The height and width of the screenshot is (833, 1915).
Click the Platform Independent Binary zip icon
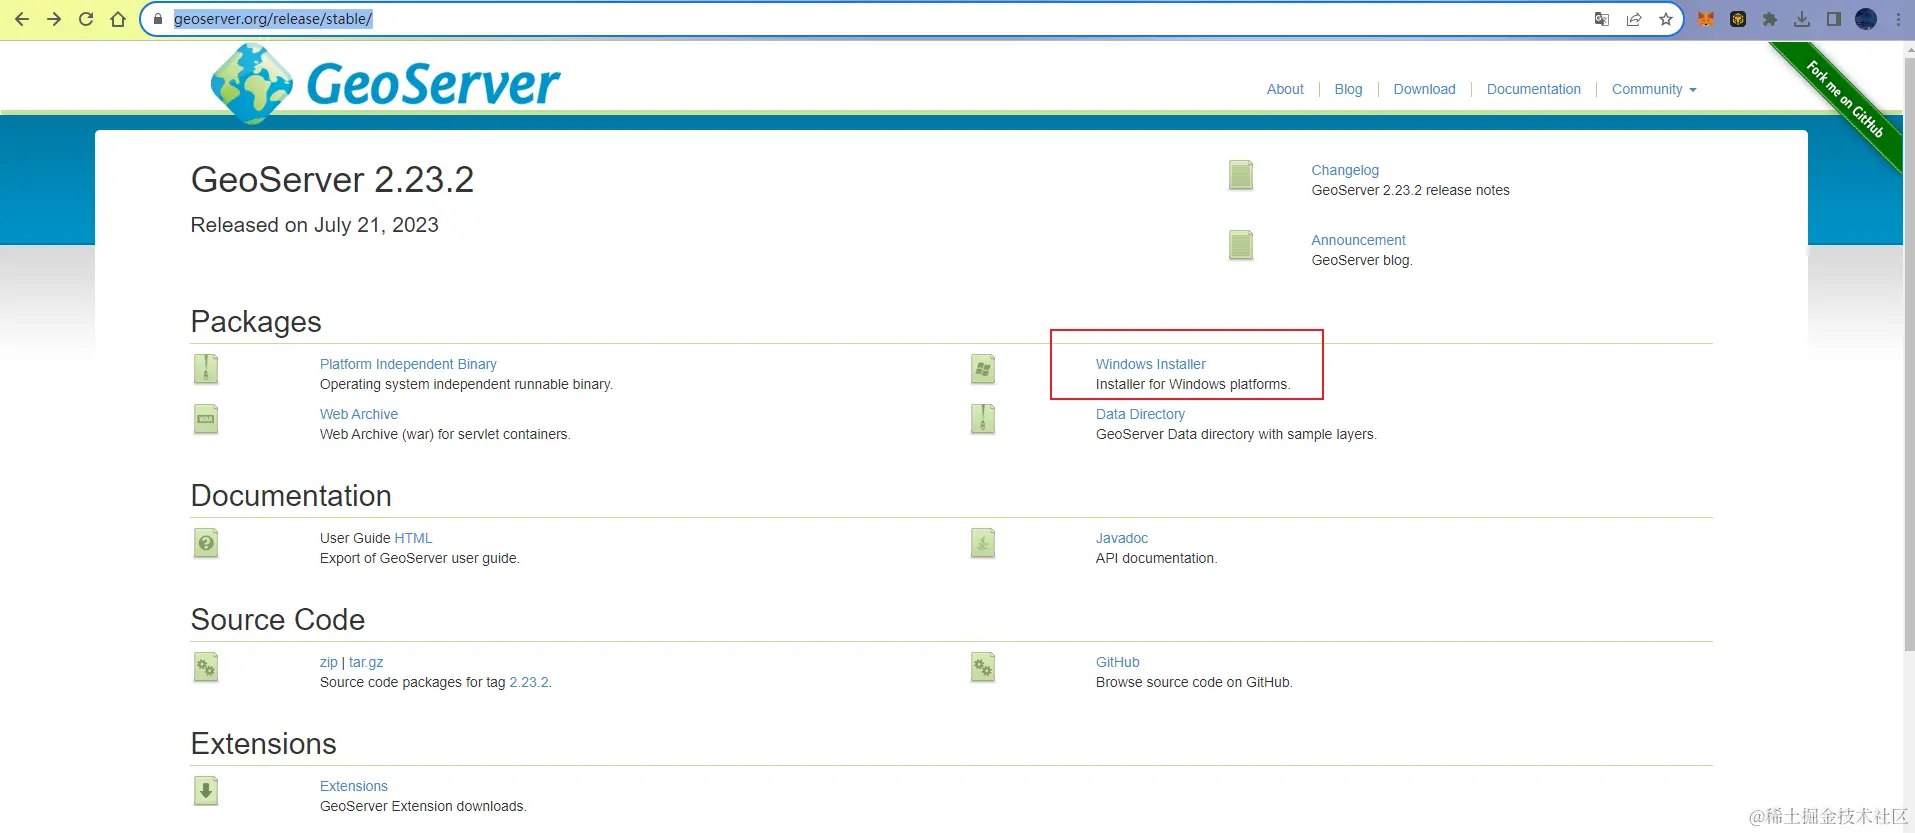[206, 369]
